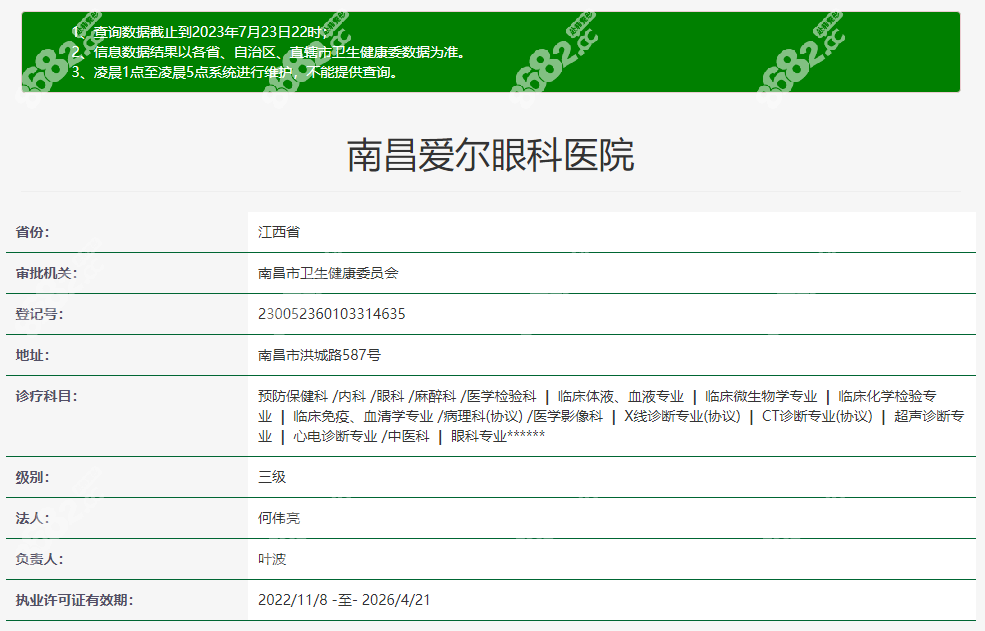Click the text 预防保健科 in departments
985x631 pixels.
pos(293,396)
